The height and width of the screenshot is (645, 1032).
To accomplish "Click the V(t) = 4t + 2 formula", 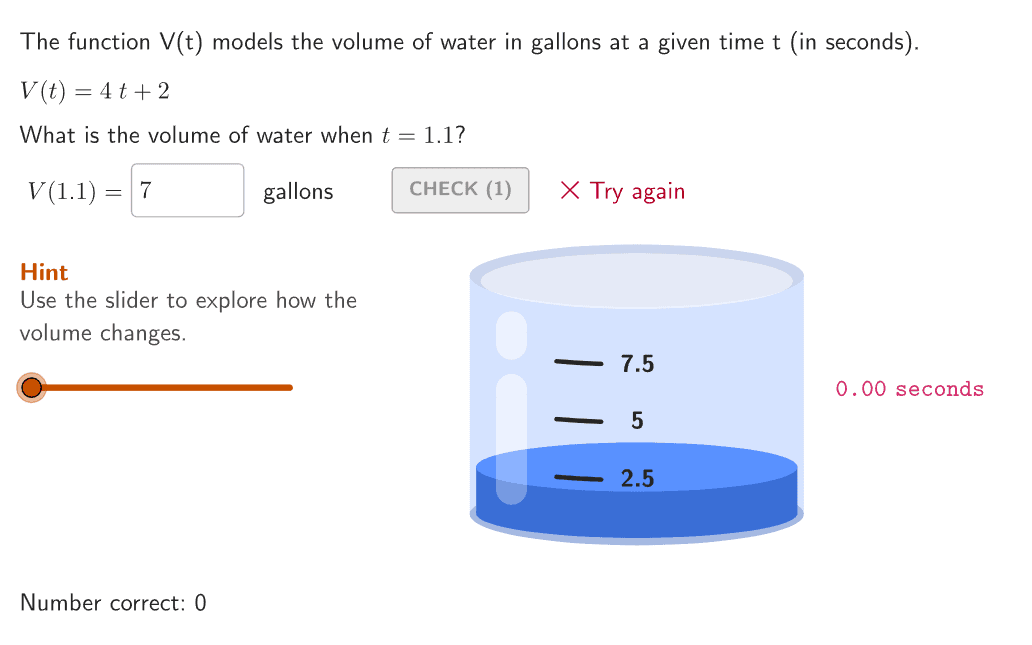I will click(95, 91).
